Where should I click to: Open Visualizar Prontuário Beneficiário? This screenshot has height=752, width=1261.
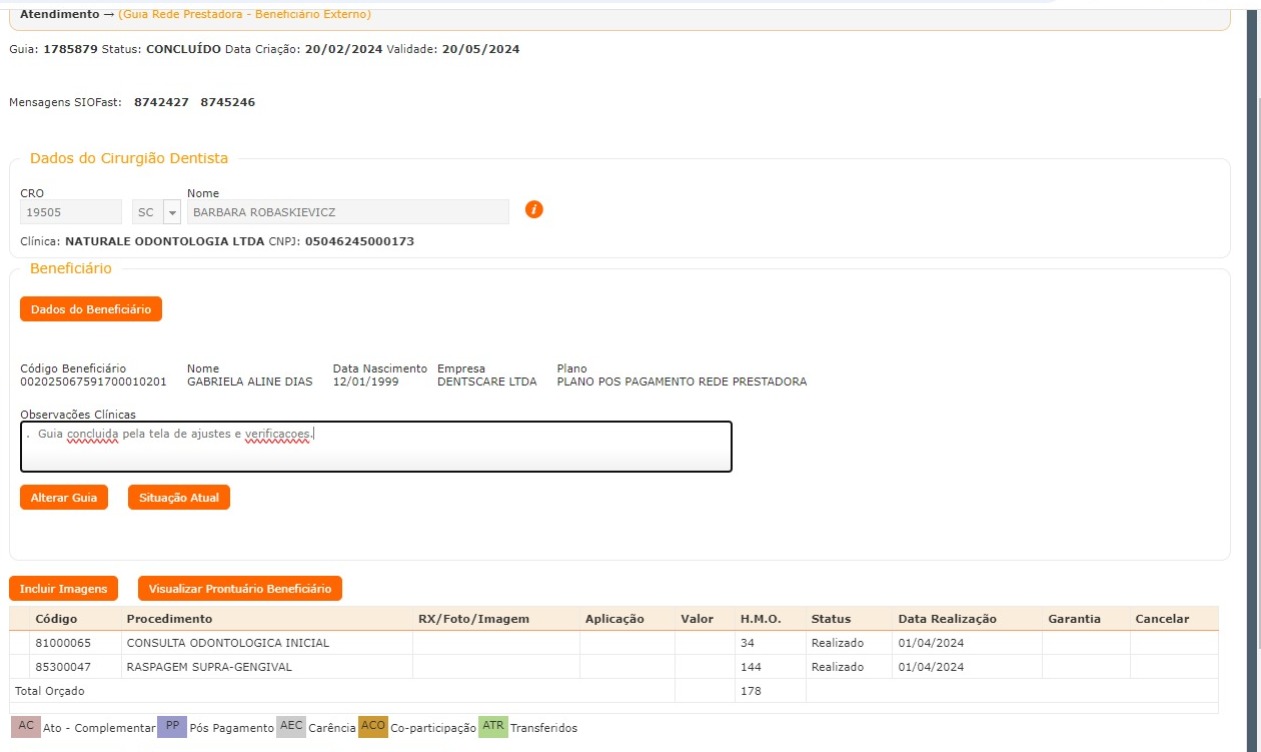point(240,589)
